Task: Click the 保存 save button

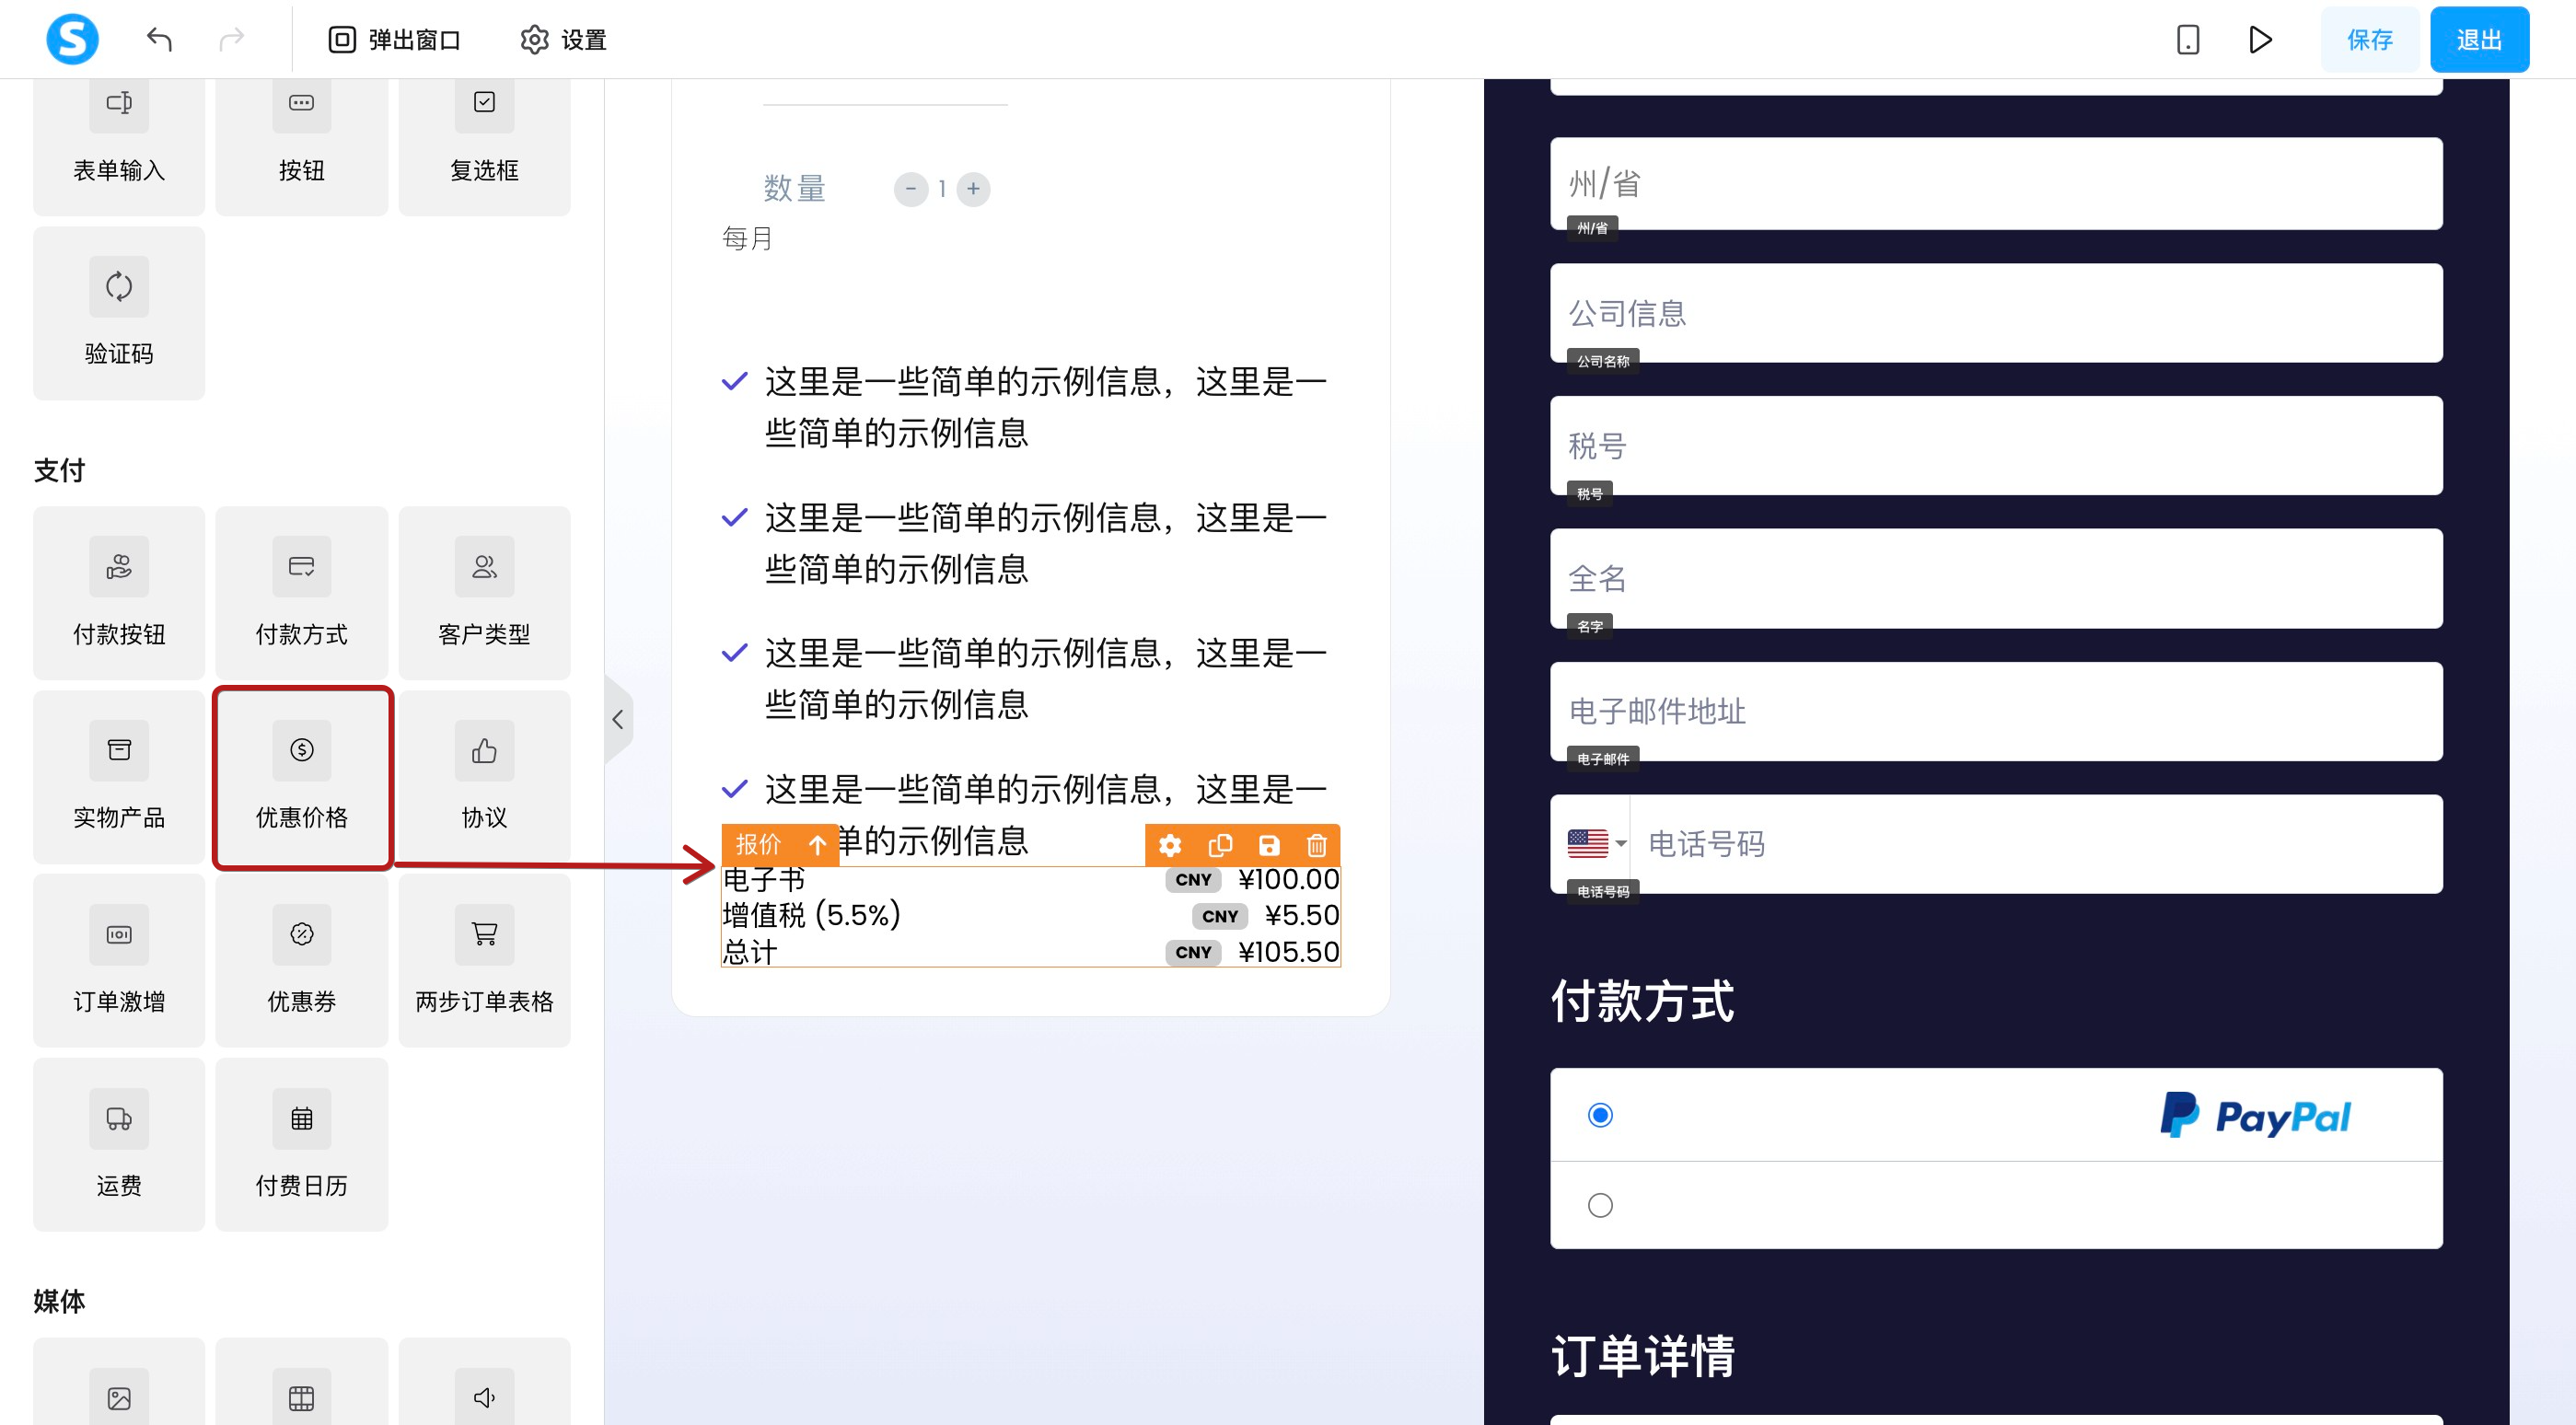Action: point(2369,39)
